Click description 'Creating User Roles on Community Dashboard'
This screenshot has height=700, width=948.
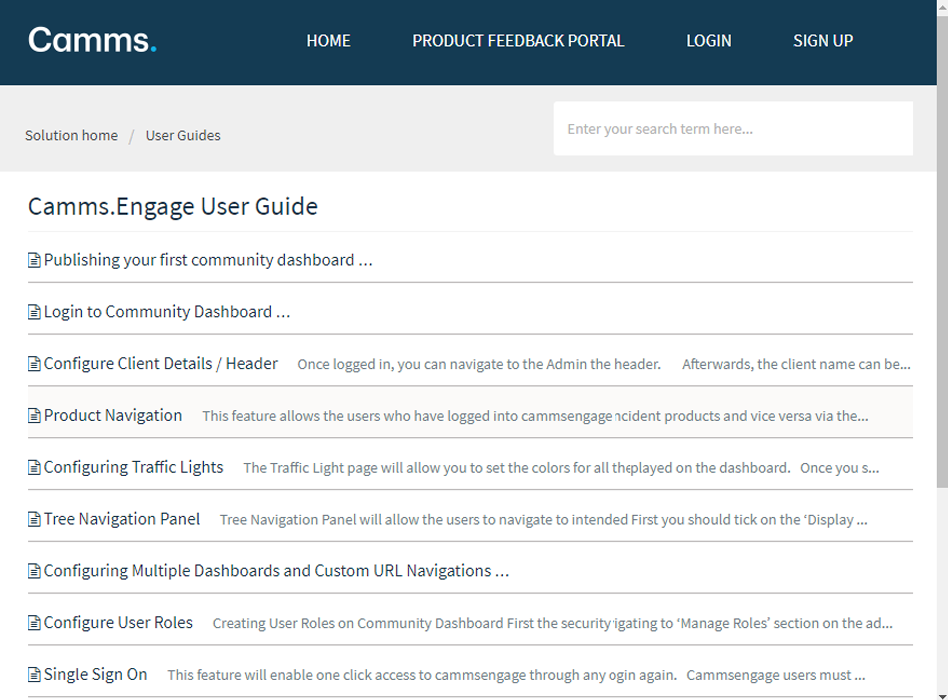click(553, 623)
